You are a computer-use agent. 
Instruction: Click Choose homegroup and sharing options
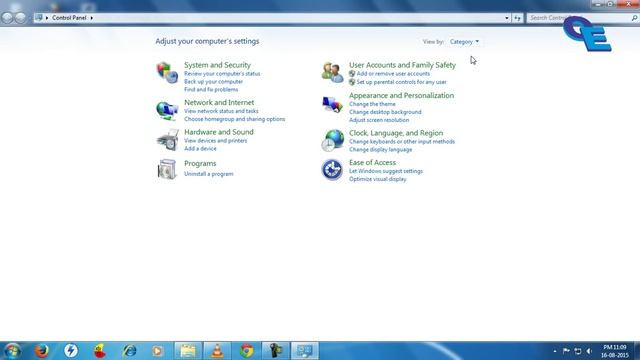coord(235,119)
